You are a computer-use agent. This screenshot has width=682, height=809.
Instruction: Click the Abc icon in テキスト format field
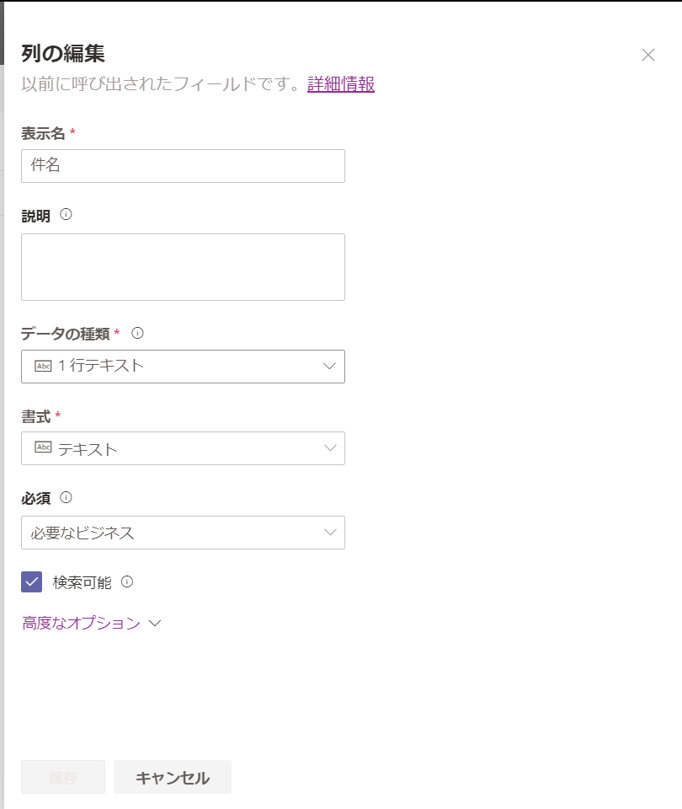43,448
